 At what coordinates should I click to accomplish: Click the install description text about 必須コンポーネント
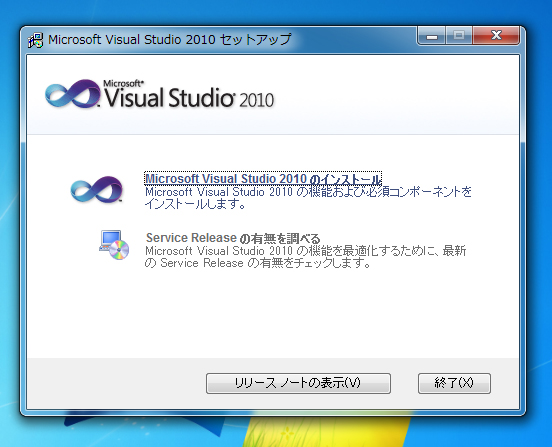tap(308, 198)
